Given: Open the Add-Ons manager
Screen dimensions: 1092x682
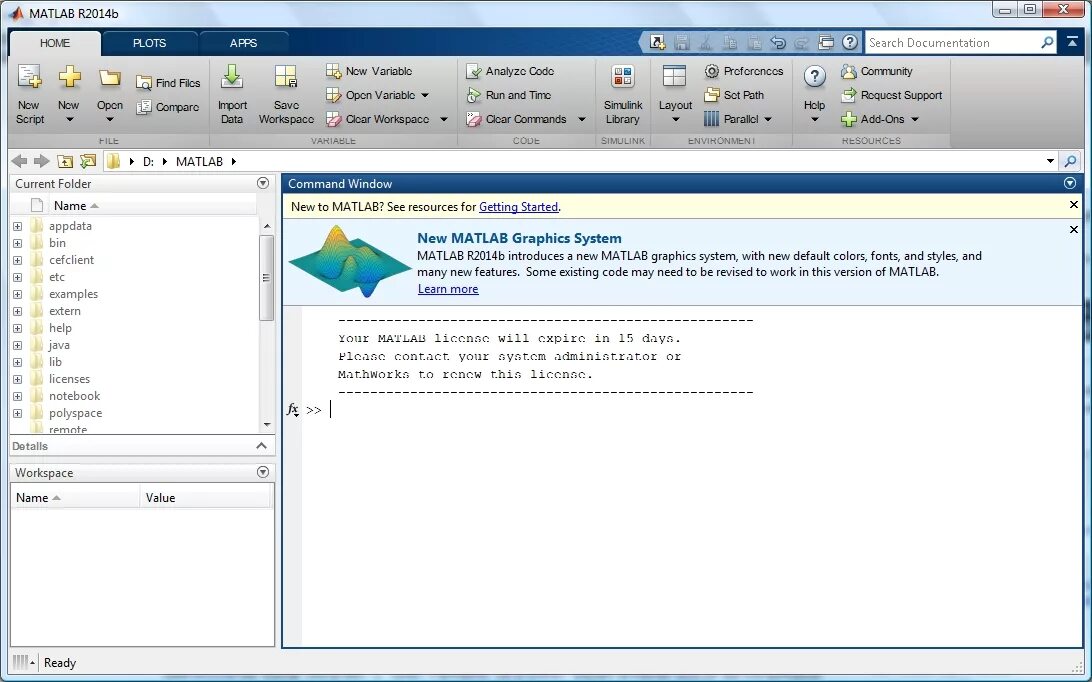Looking at the screenshot, I should click(x=873, y=119).
